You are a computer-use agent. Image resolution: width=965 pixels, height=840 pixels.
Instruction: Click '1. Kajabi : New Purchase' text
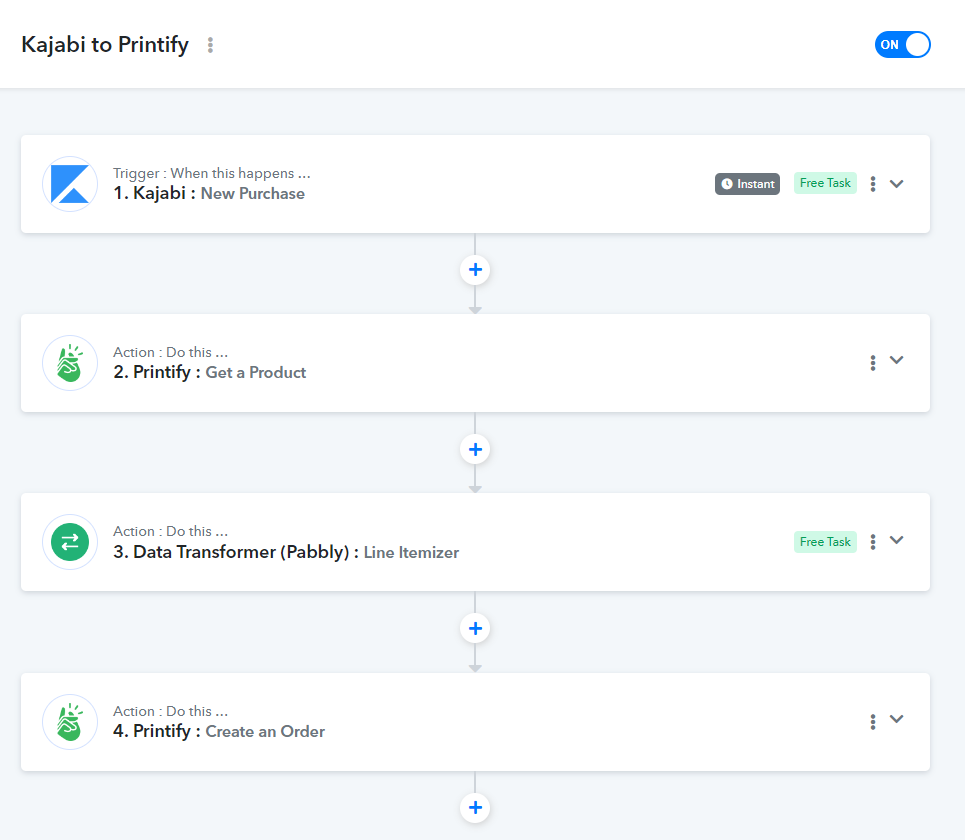pyautogui.click(x=209, y=193)
